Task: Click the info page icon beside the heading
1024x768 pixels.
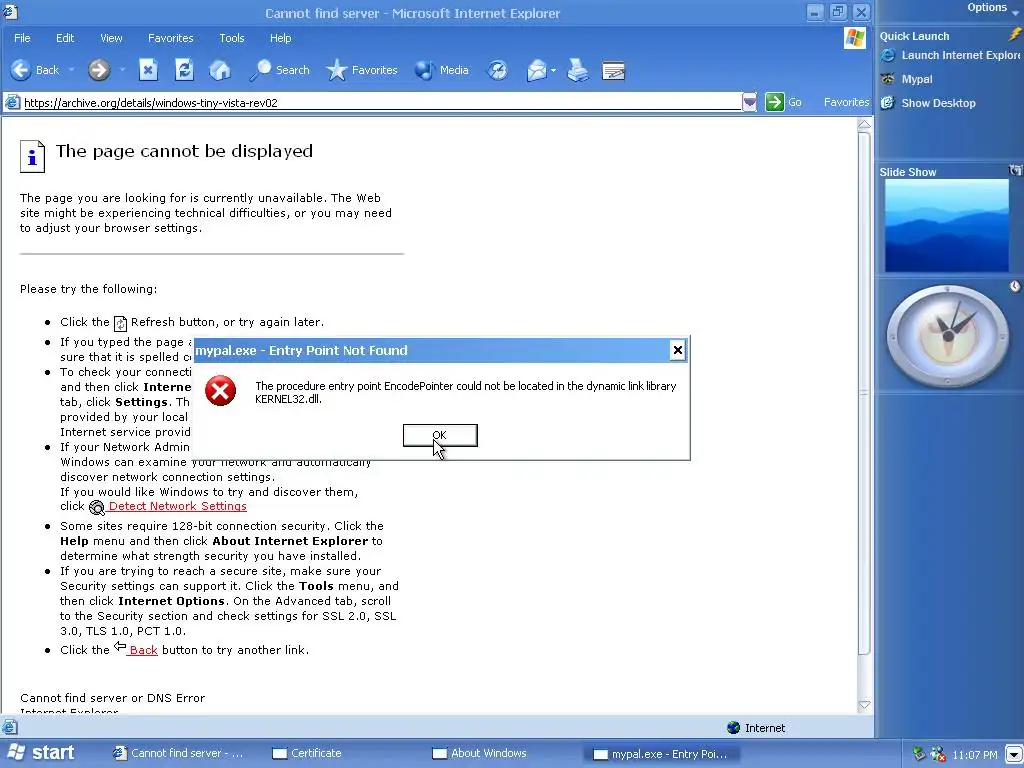Action: click(32, 156)
